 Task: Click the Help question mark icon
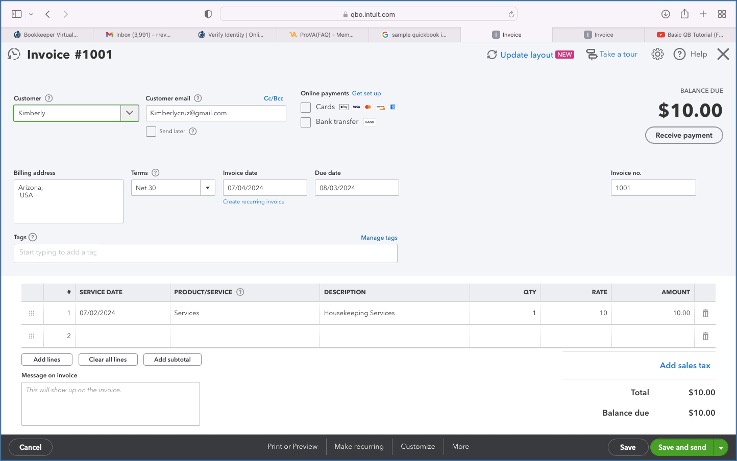(679, 55)
